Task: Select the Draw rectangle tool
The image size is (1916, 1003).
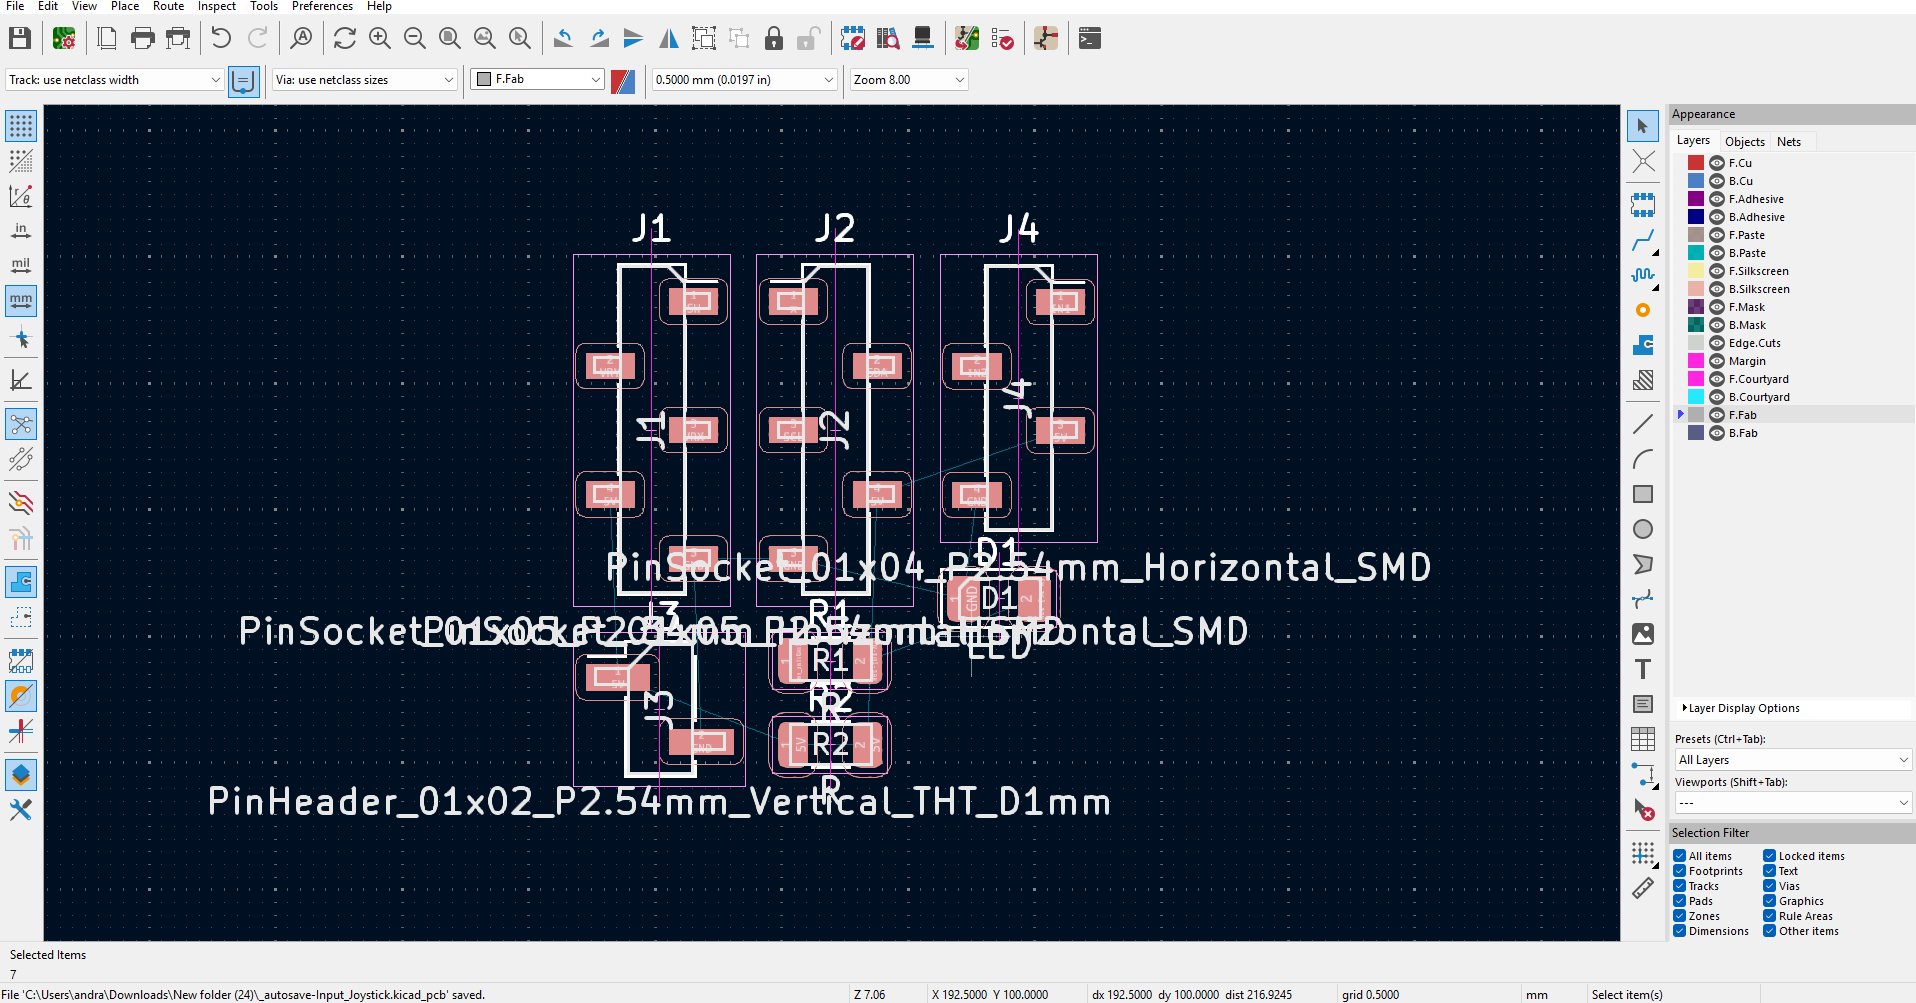Action: (1643, 494)
